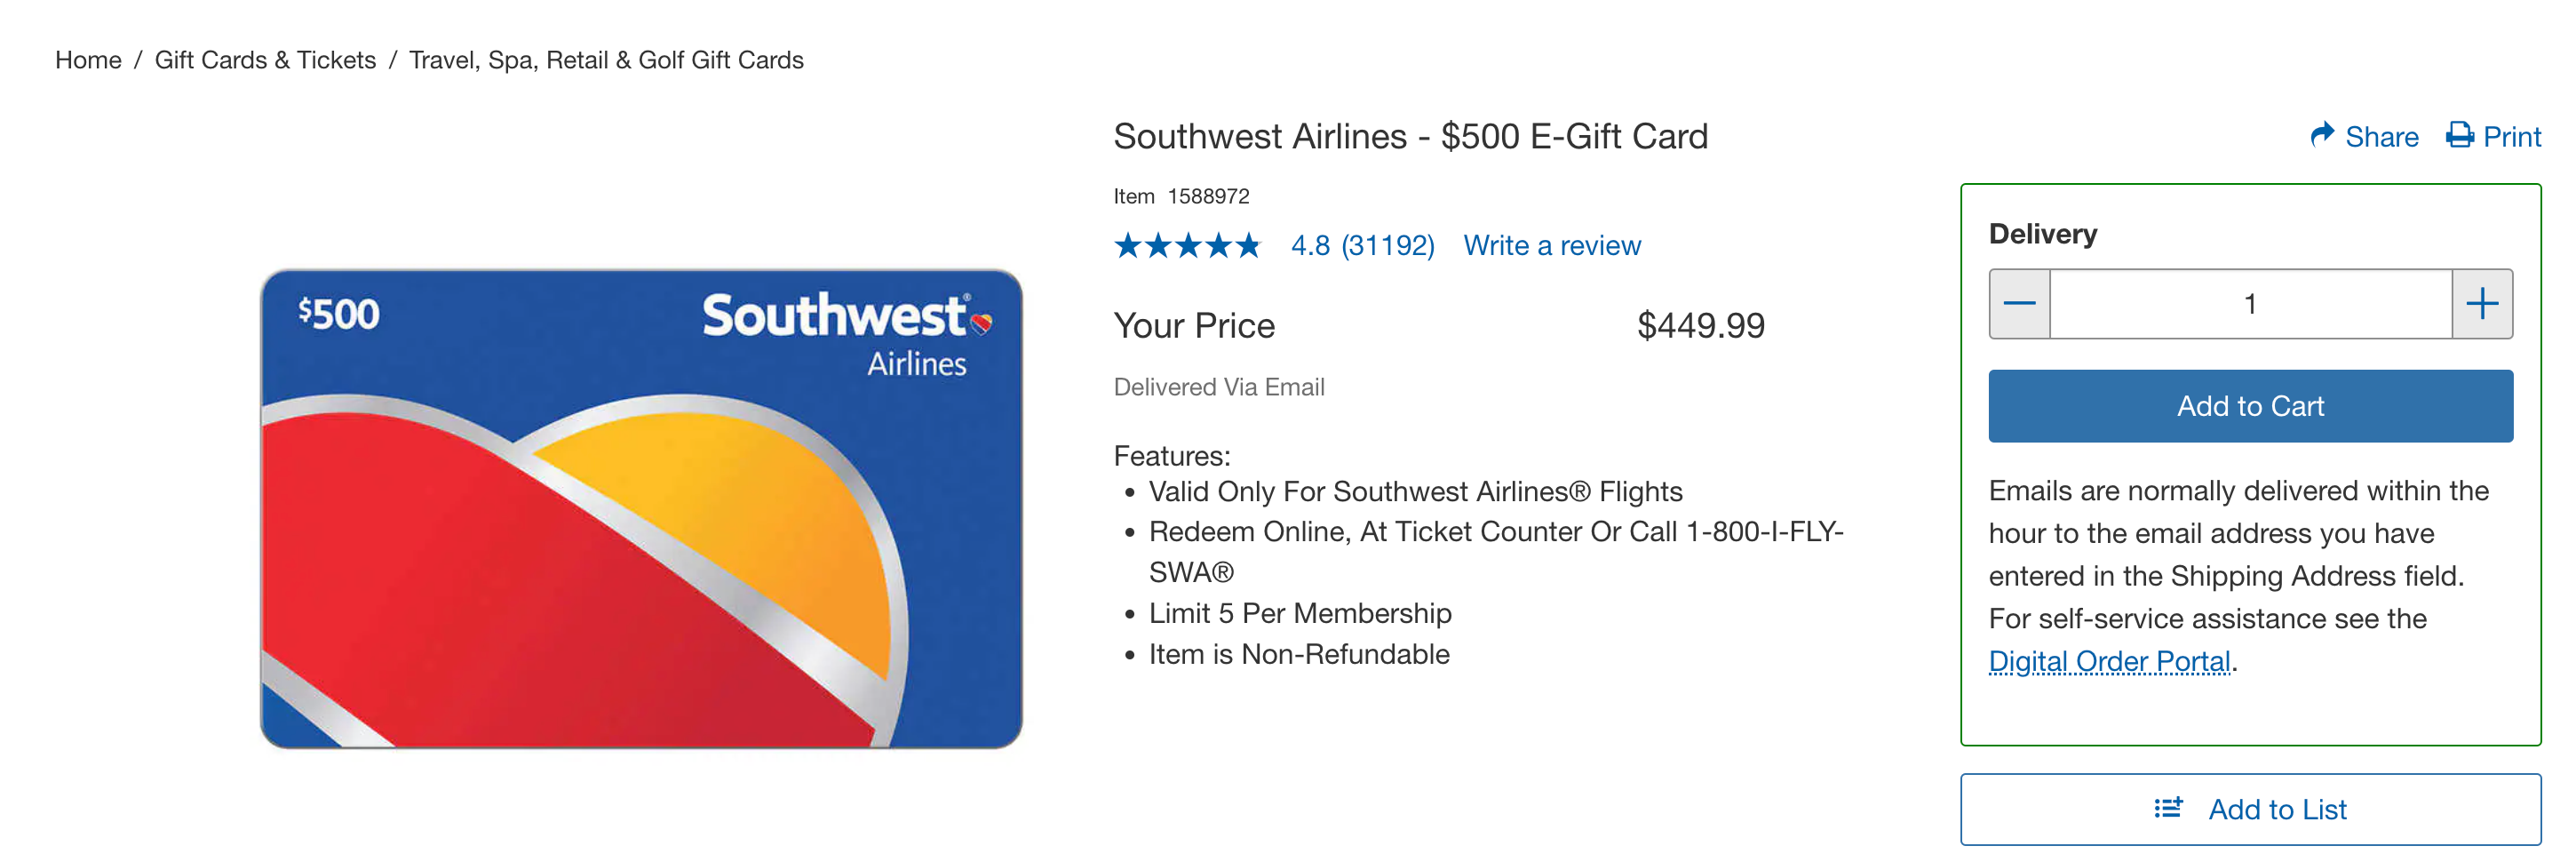Decrease delivery quantity with the stepper
Image resolution: width=2576 pixels, height=862 pixels.
click(2018, 303)
